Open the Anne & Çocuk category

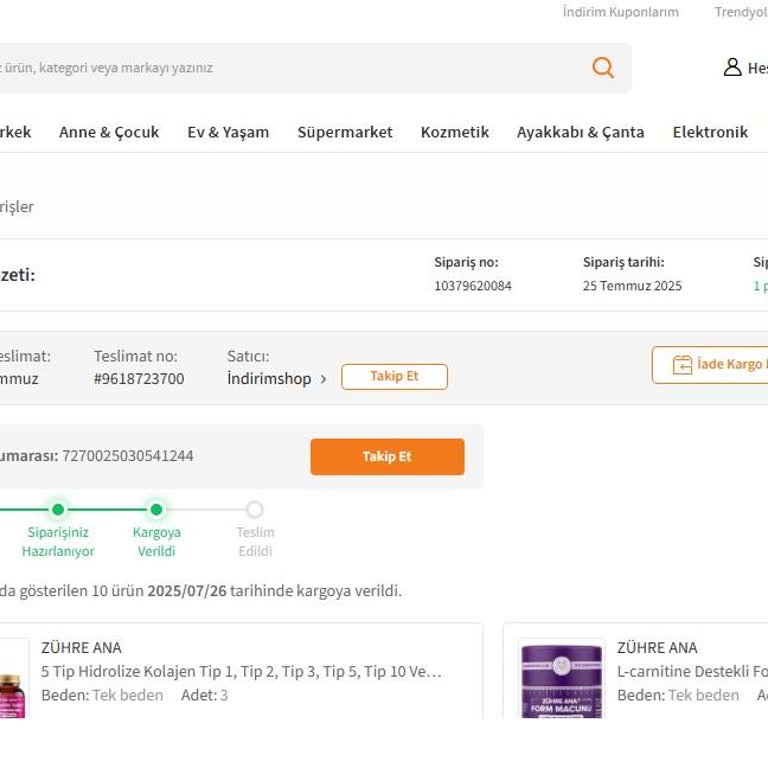[109, 132]
